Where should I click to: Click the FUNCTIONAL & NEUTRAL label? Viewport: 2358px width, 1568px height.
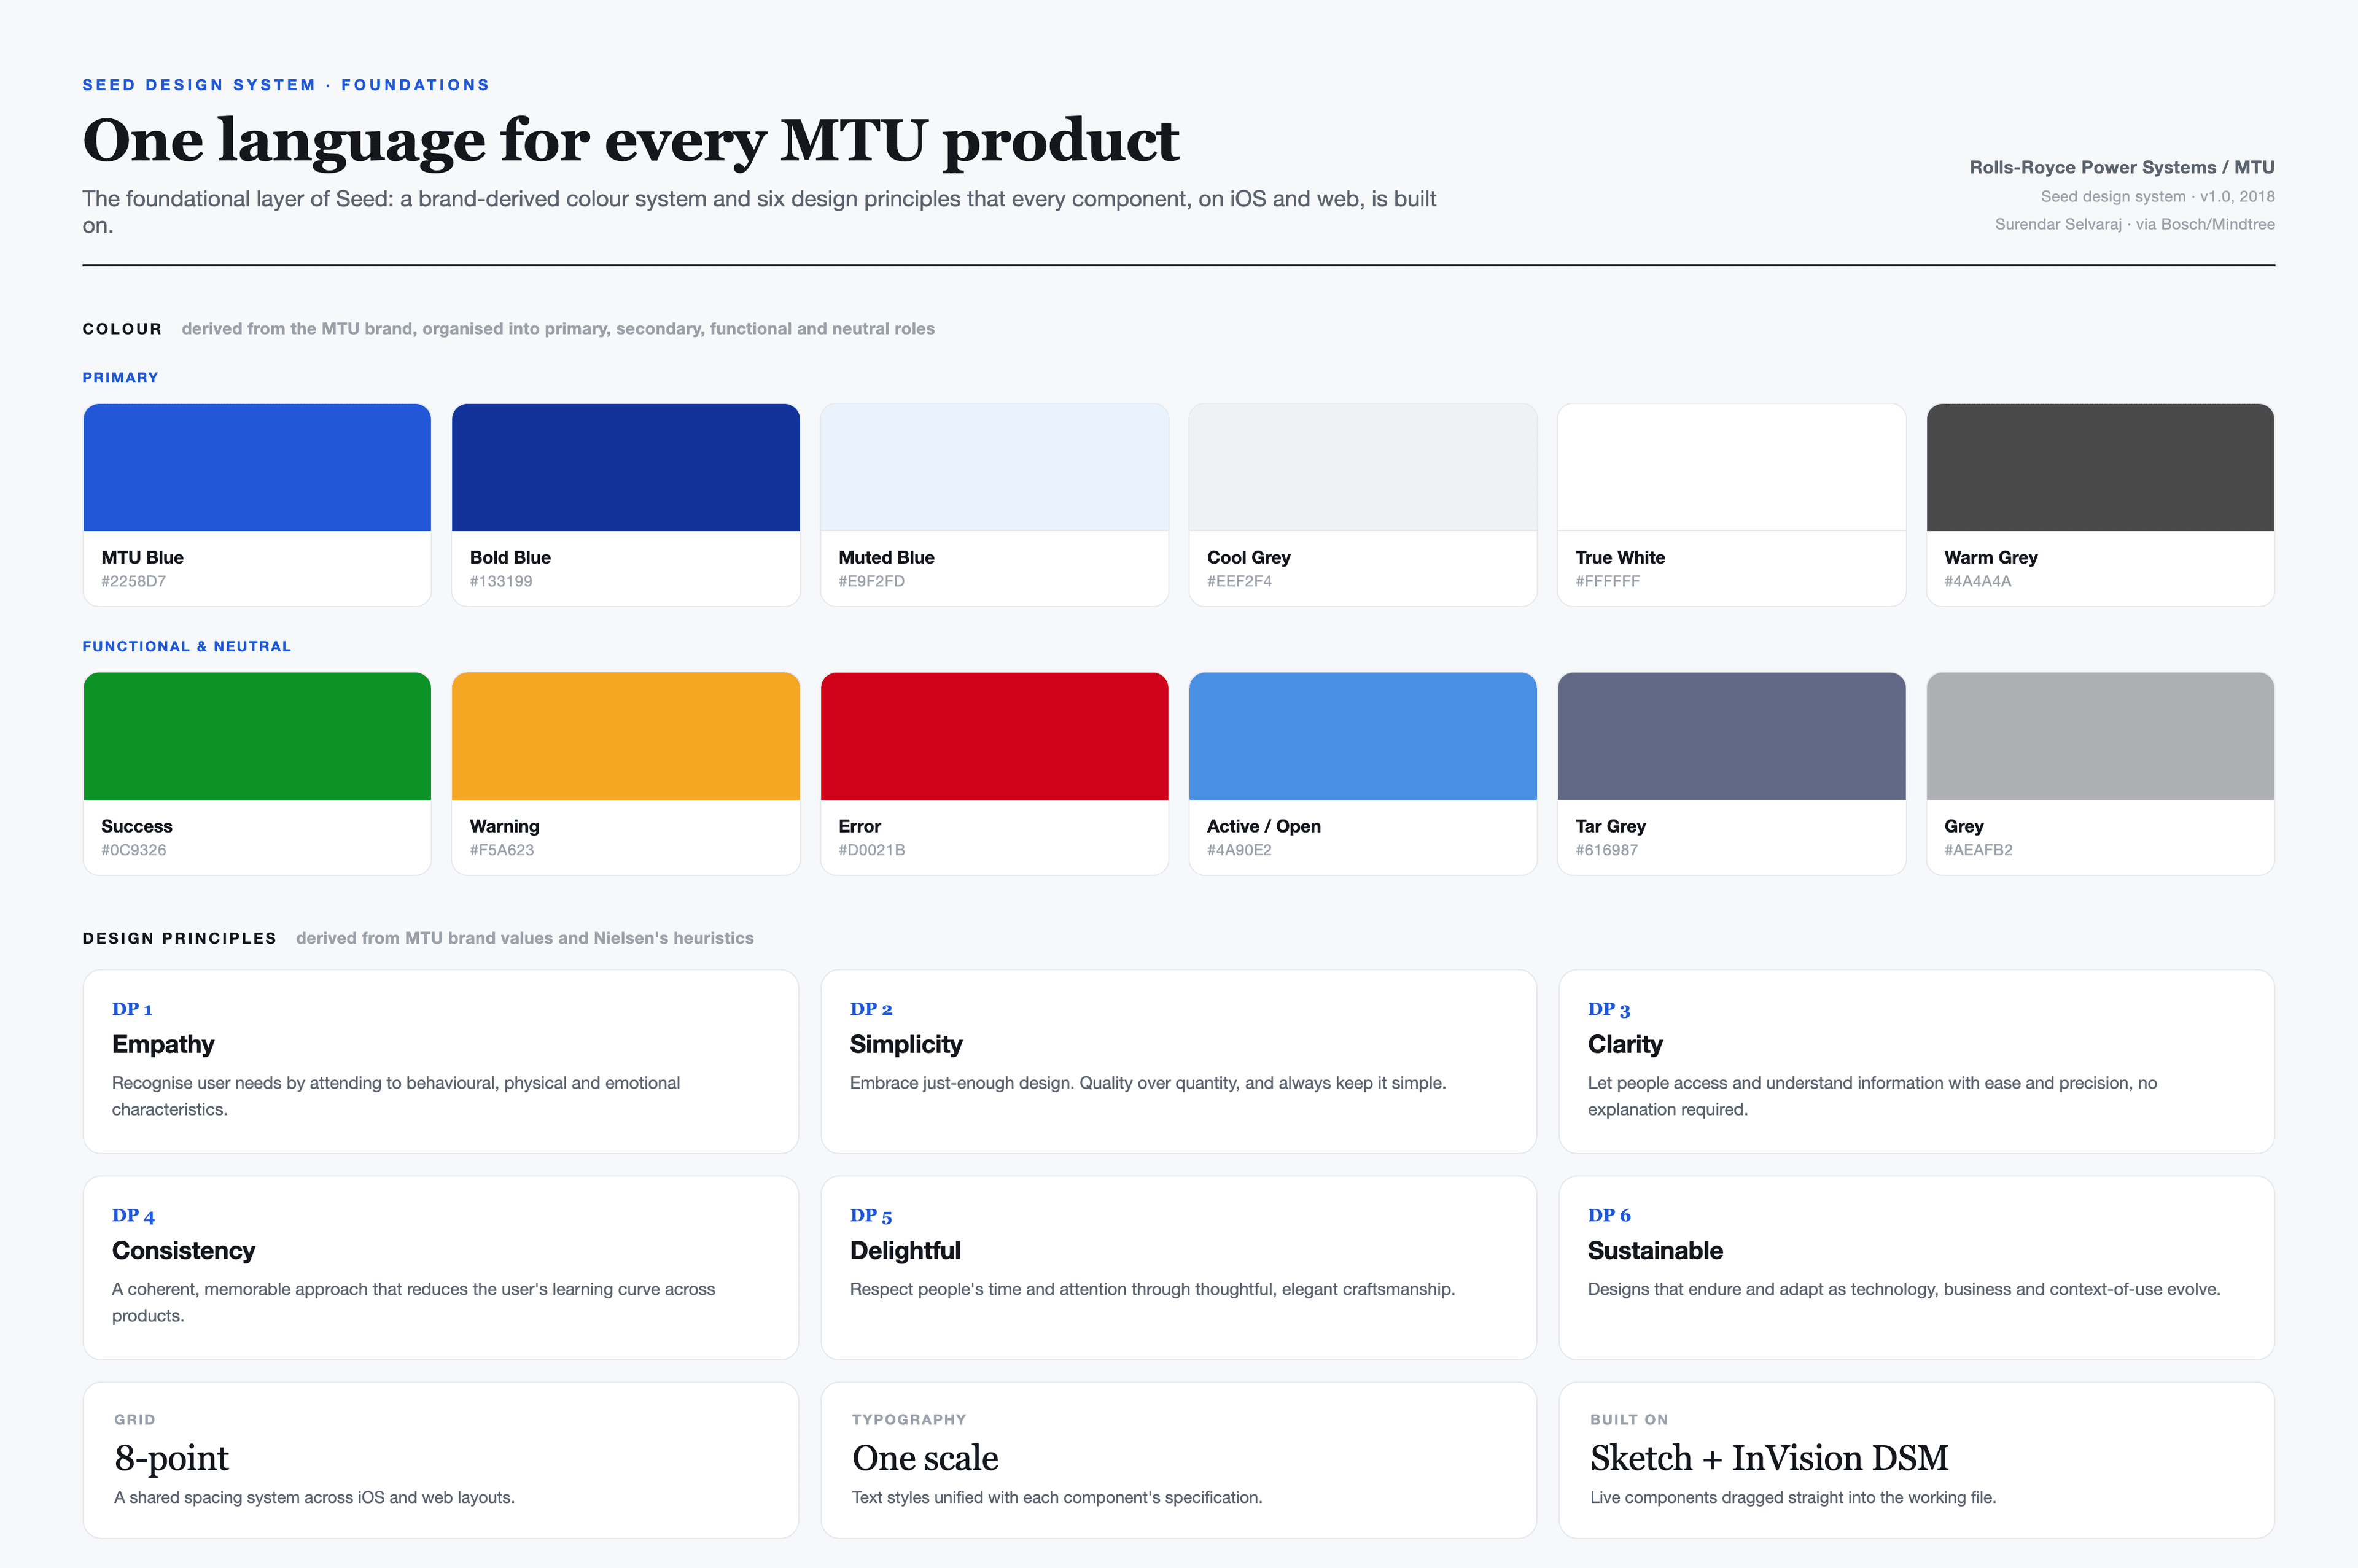(x=187, y=647)
